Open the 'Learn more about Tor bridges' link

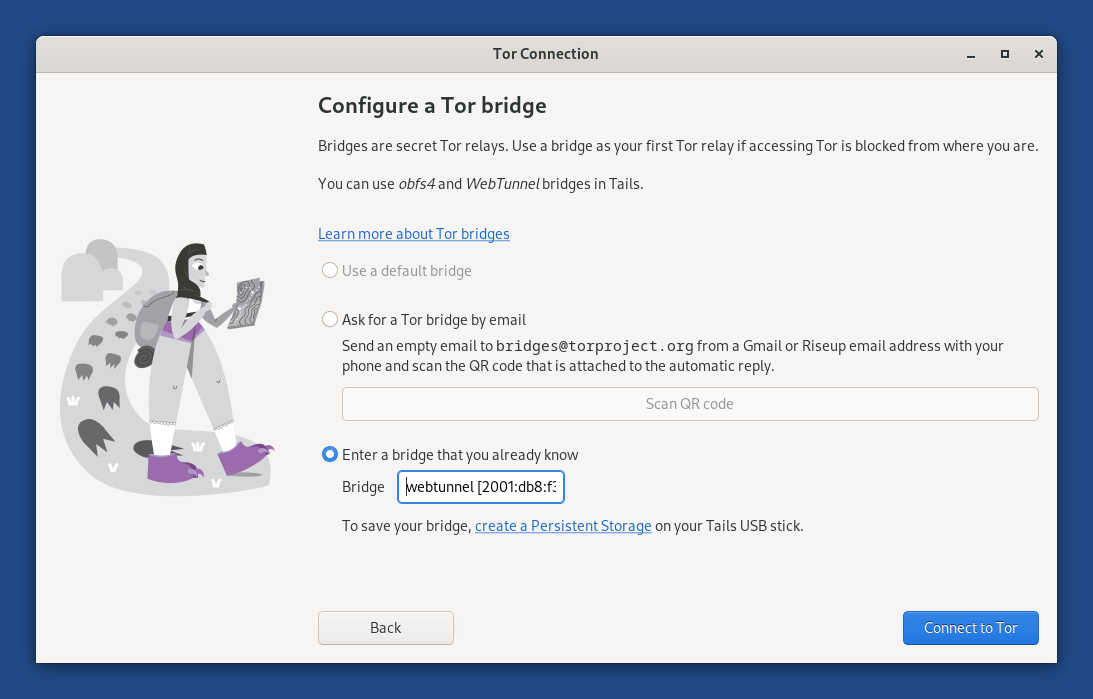413,233
